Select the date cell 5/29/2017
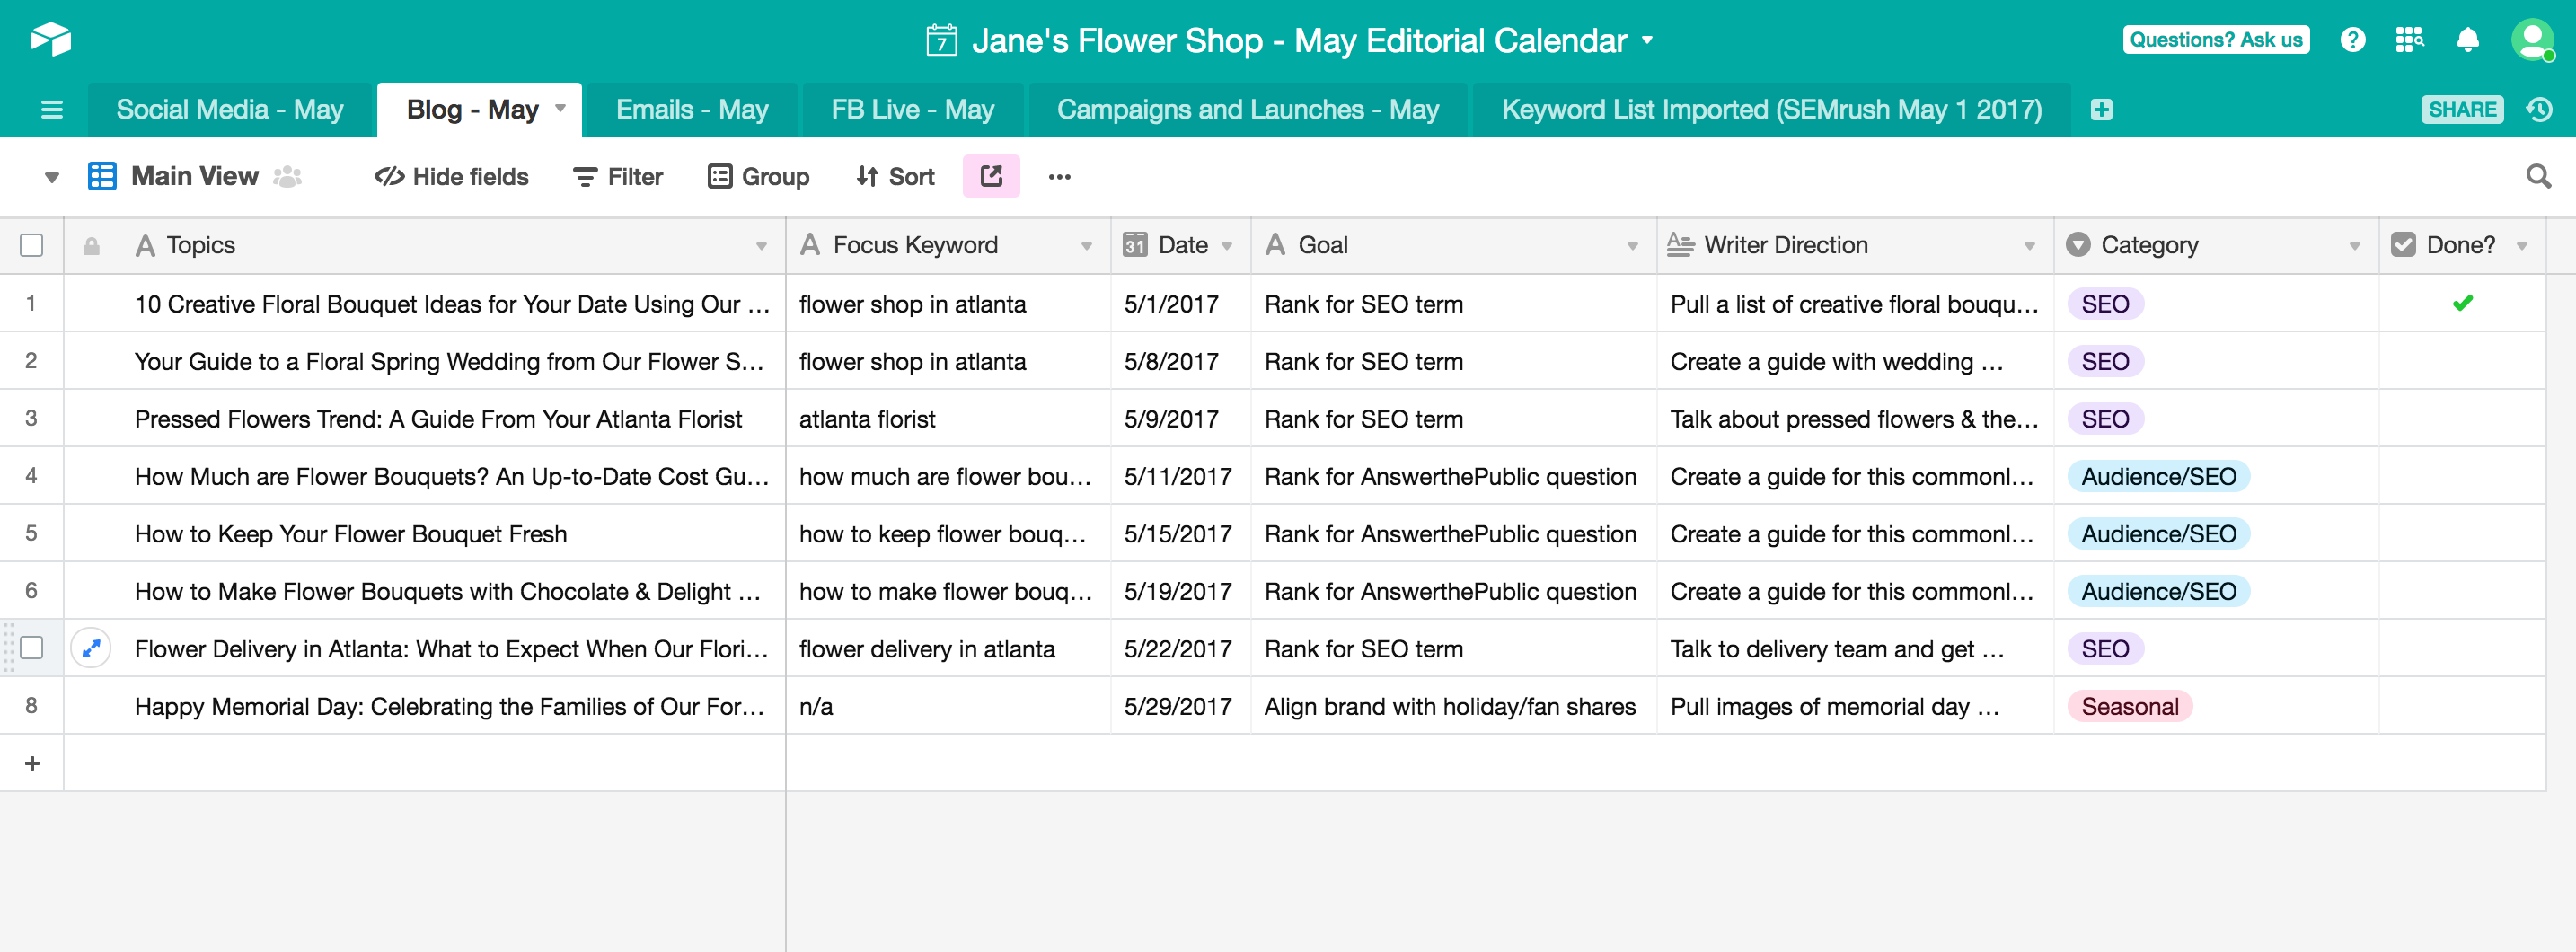Image resolution: width=2576 pixels, height=952 pixels. pyautogui.click(x=1180, y=706)
